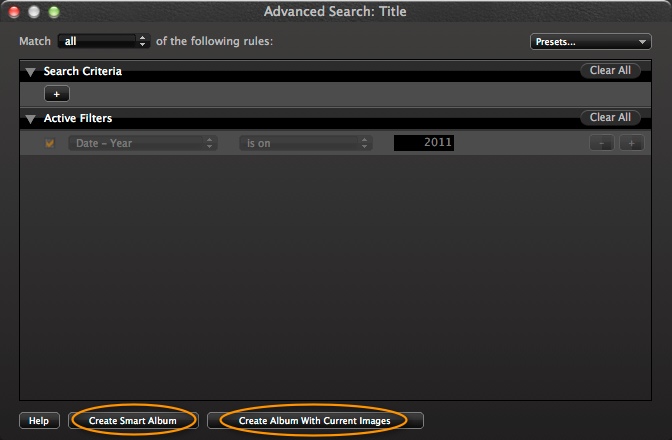Open Help for Advanced Search
This screenshot has height=440, width=672.
[x=39, y=421]
